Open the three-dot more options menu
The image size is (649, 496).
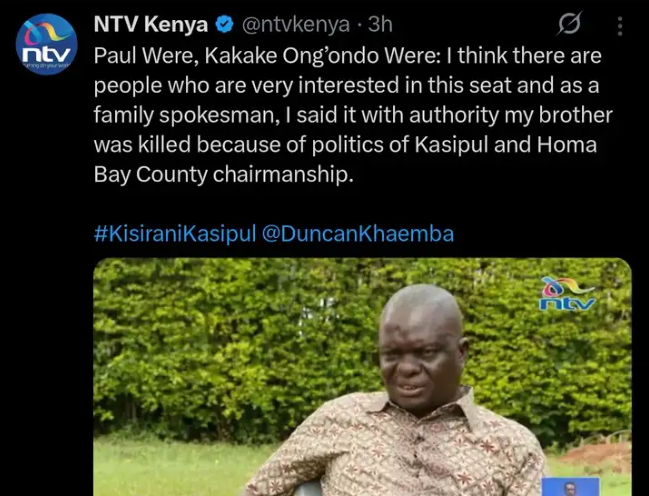(620, 26)
